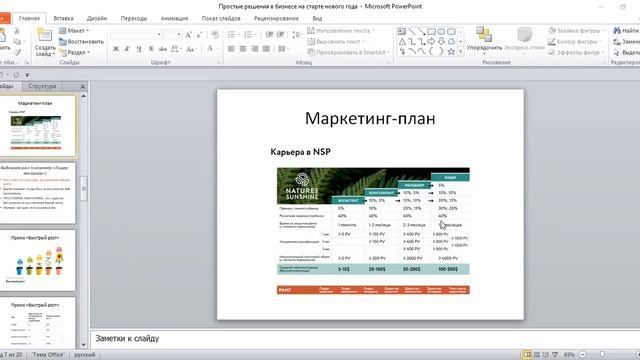This screenshot has width=640, height=360.
Task: Open the line spacing dropdown
Action: coord(297,35)
